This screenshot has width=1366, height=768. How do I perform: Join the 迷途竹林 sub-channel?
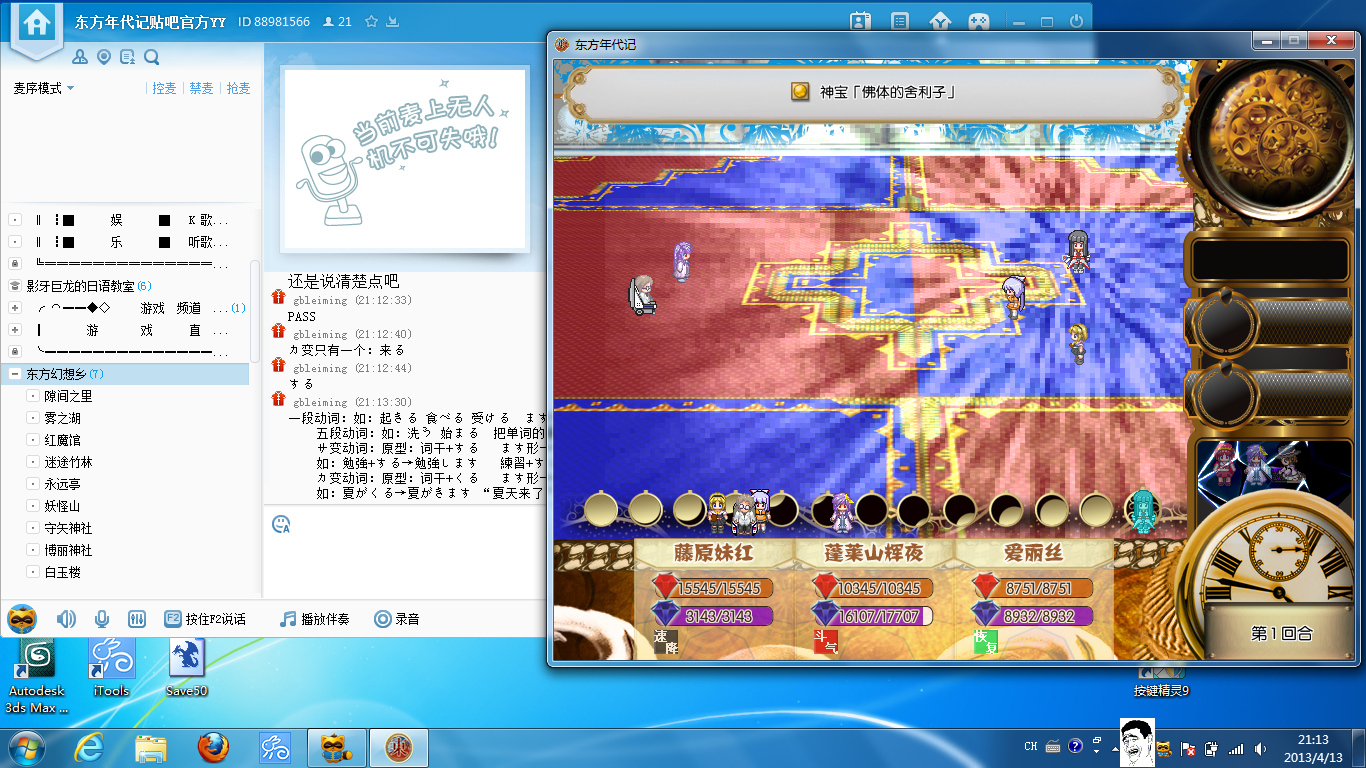[68, 462]
